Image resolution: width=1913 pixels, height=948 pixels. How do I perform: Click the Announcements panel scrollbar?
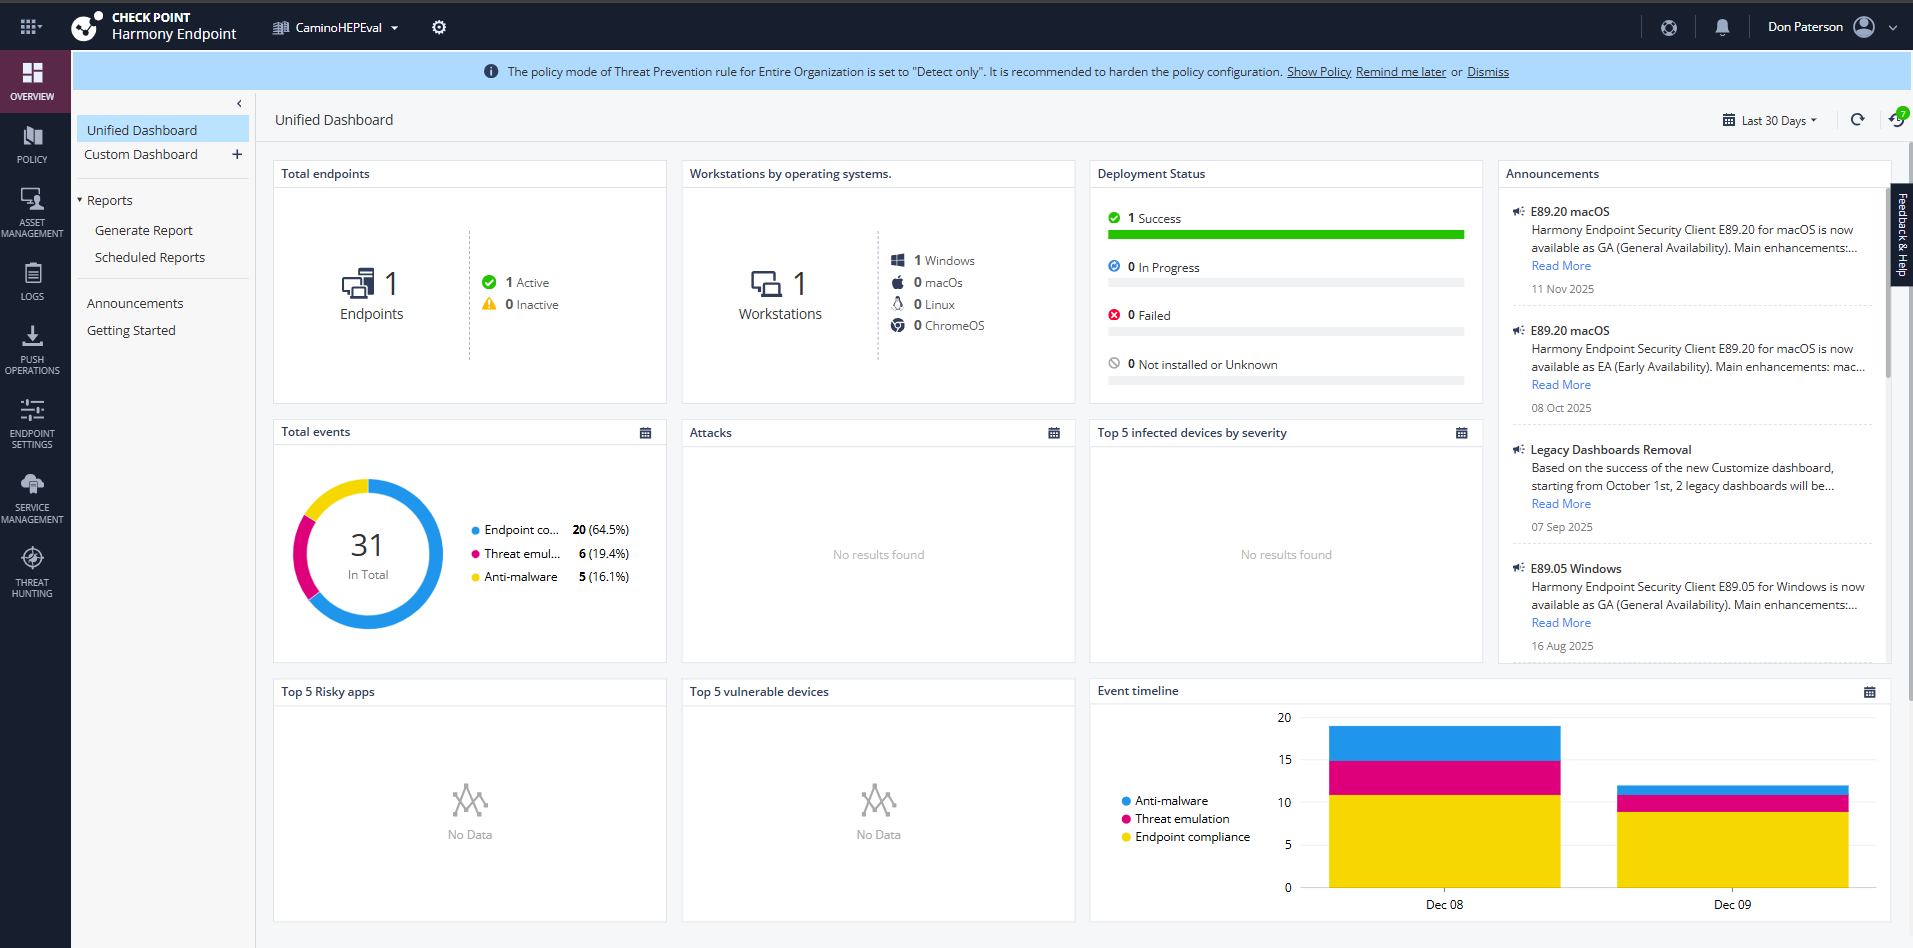(1888, 285)
